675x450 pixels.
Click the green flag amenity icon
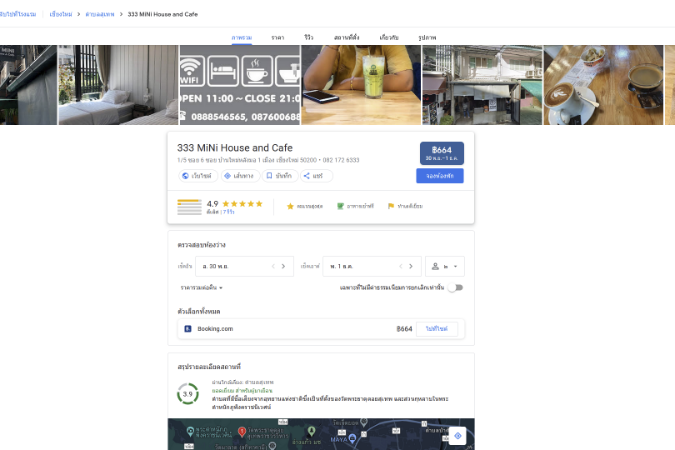coord(340,206)
